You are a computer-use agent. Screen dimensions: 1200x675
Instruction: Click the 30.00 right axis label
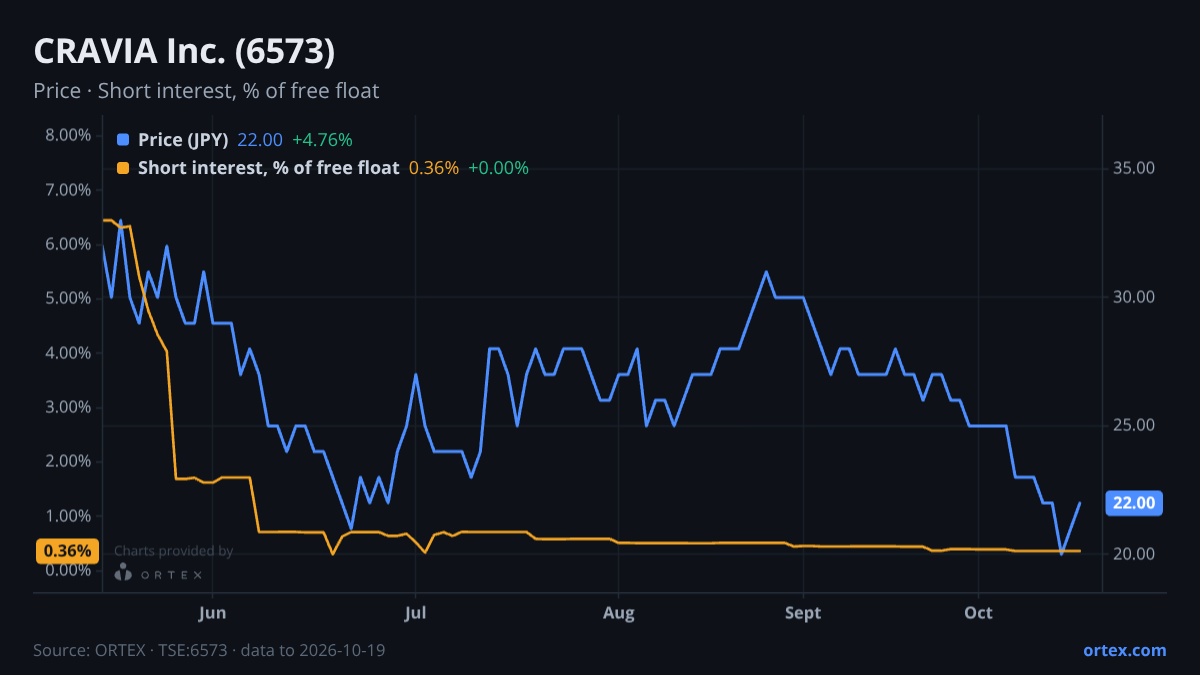(x=1134, y=297)
